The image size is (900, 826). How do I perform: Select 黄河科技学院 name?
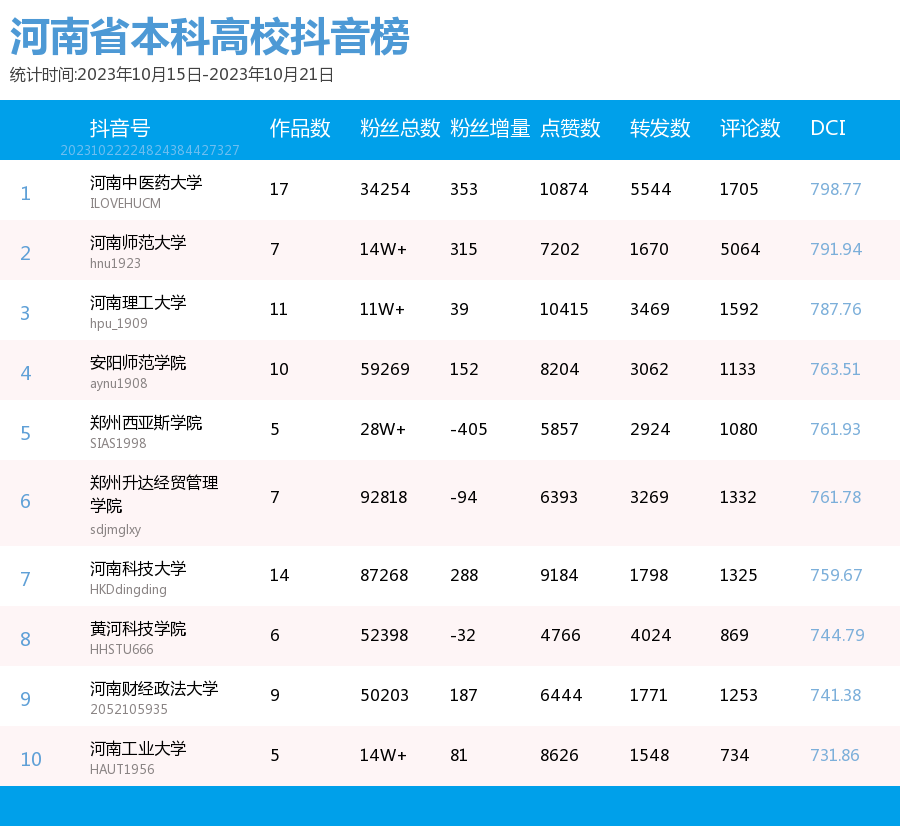pos(138,629)
